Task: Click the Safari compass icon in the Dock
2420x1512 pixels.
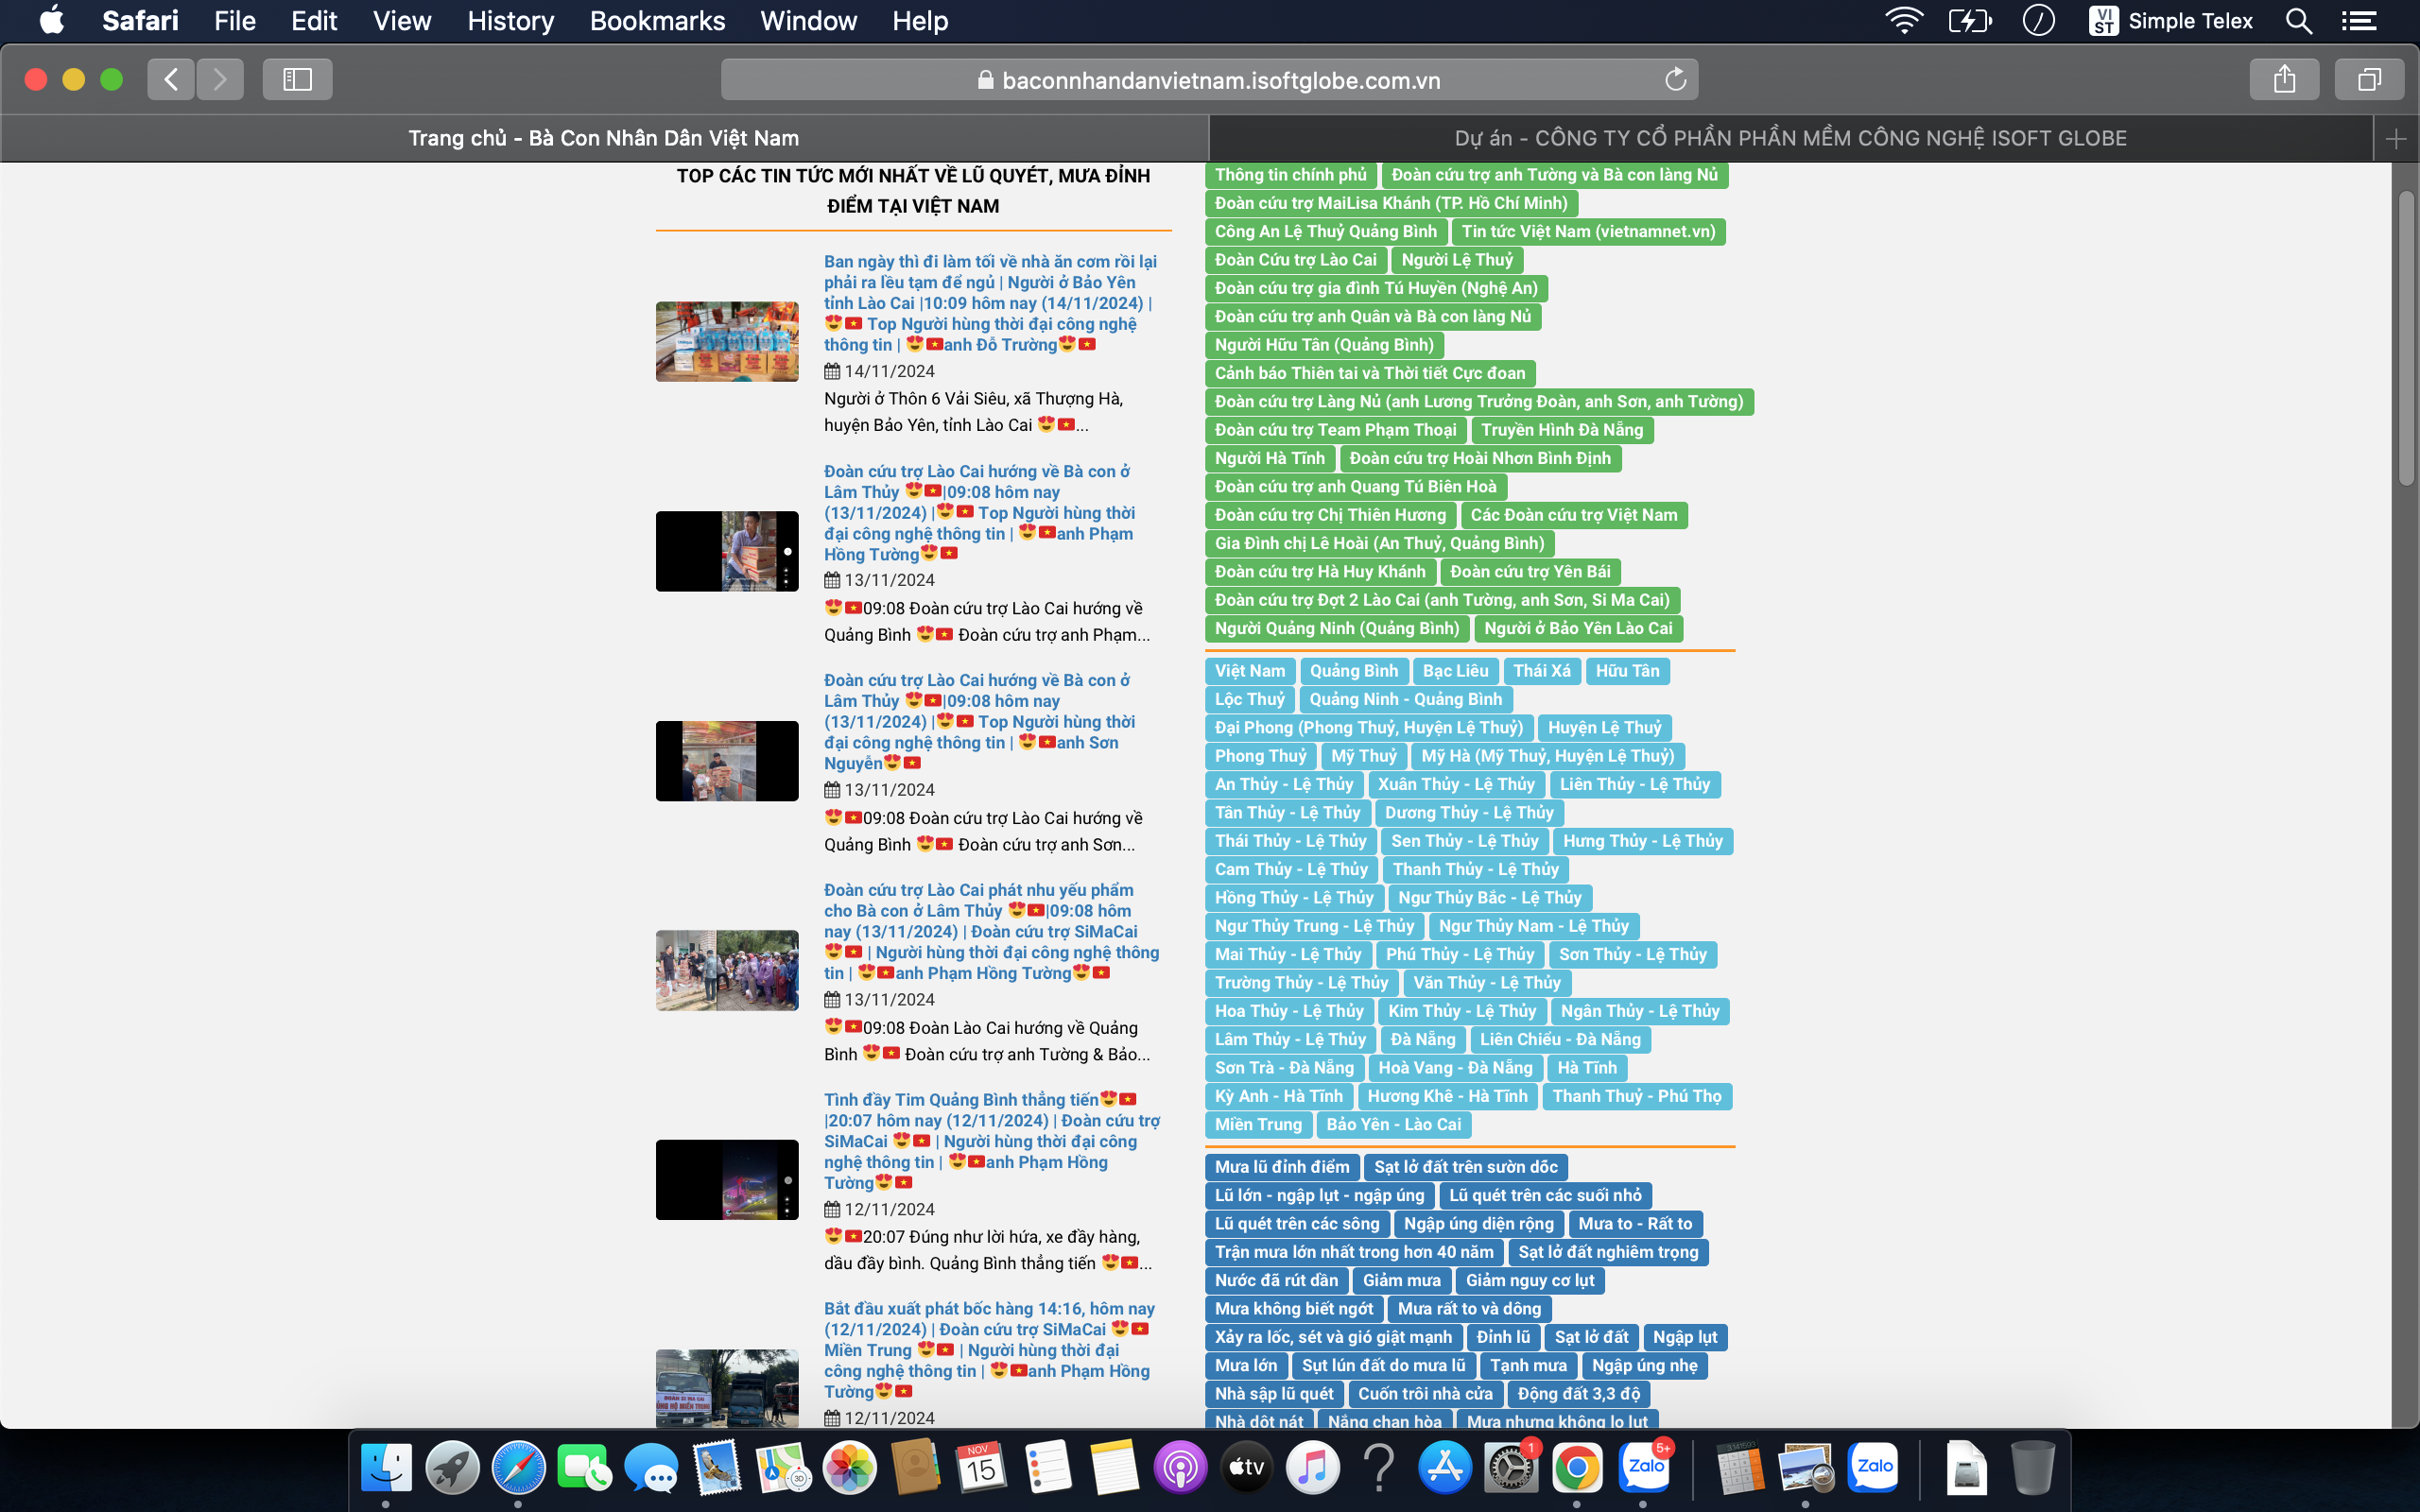Action: pos(518,1467)
